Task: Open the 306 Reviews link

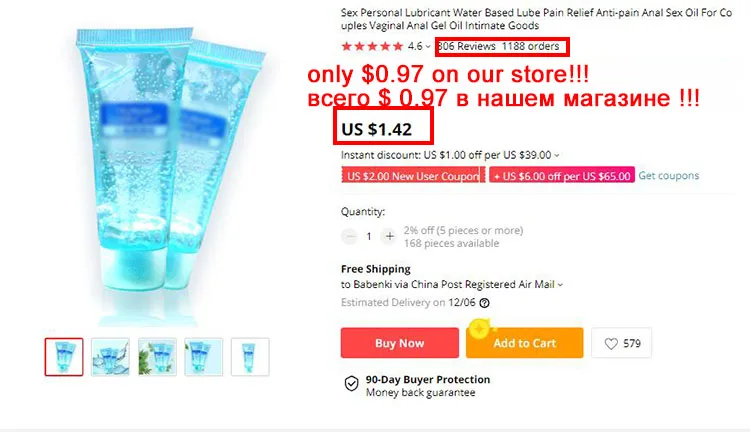Action: (x=467, y=46)
